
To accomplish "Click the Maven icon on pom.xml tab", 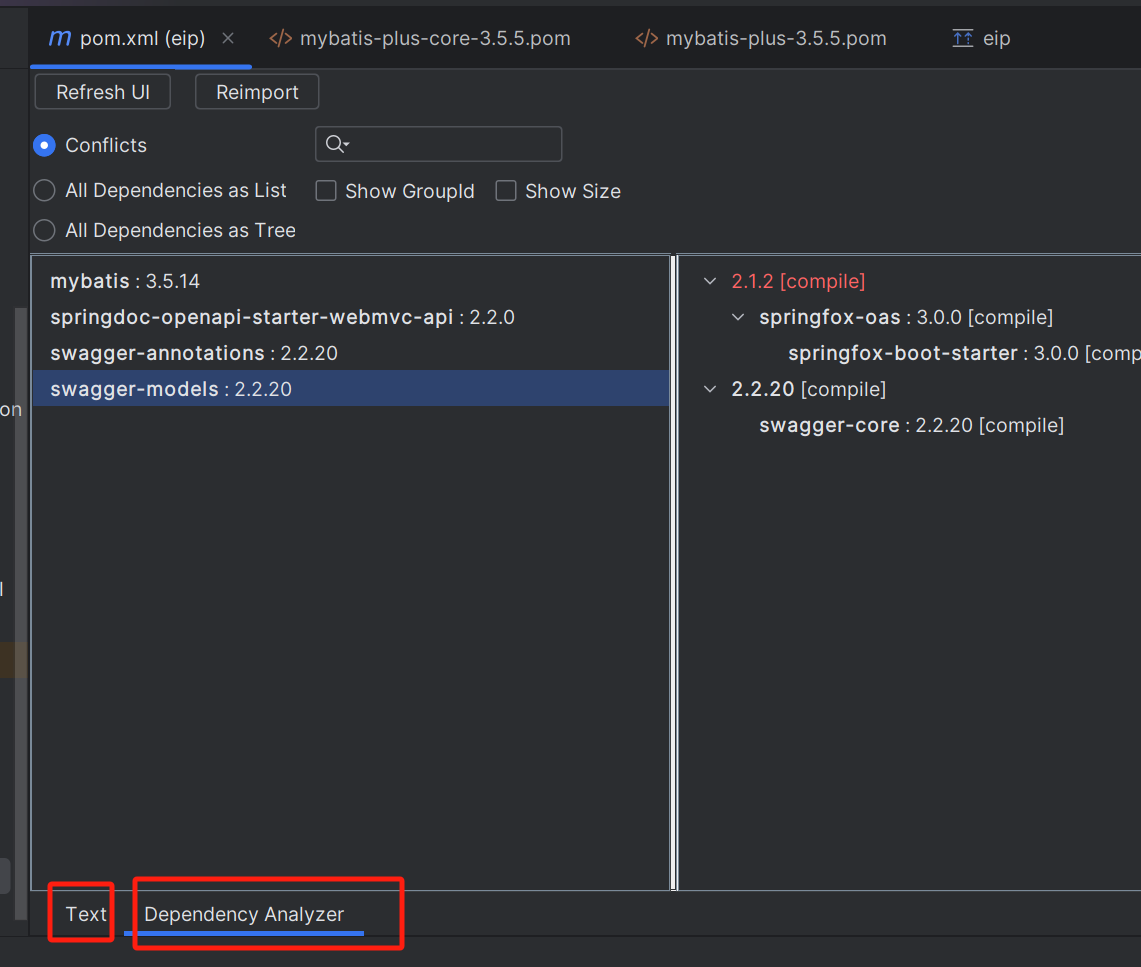I will 60,38.
